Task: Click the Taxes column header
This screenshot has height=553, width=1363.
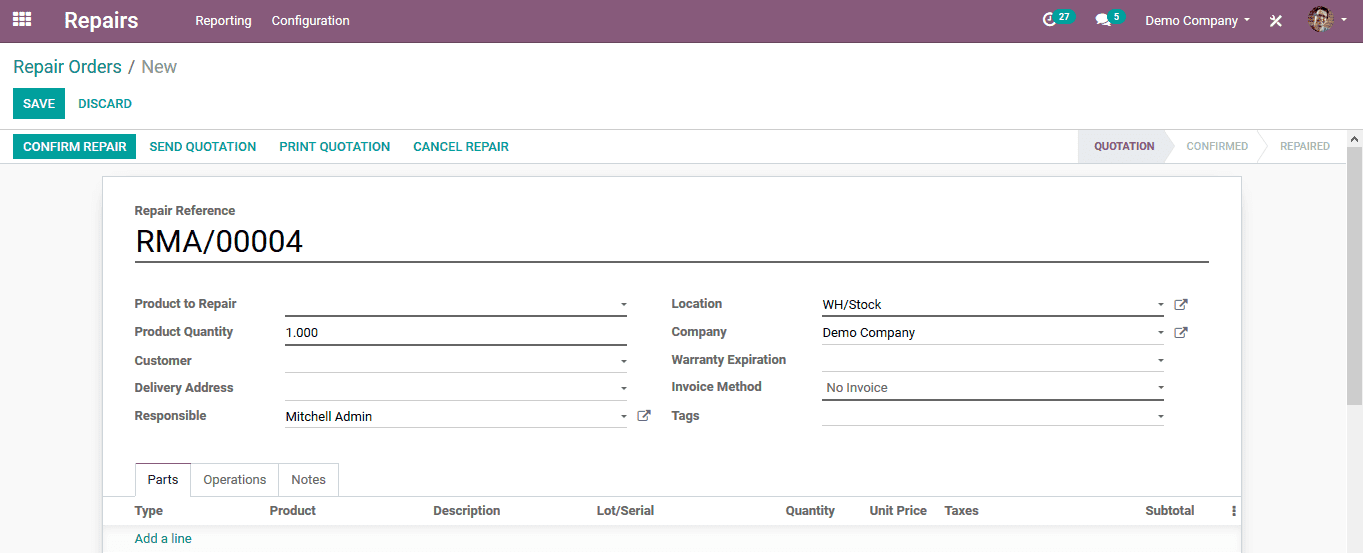Action: [962, 511]
